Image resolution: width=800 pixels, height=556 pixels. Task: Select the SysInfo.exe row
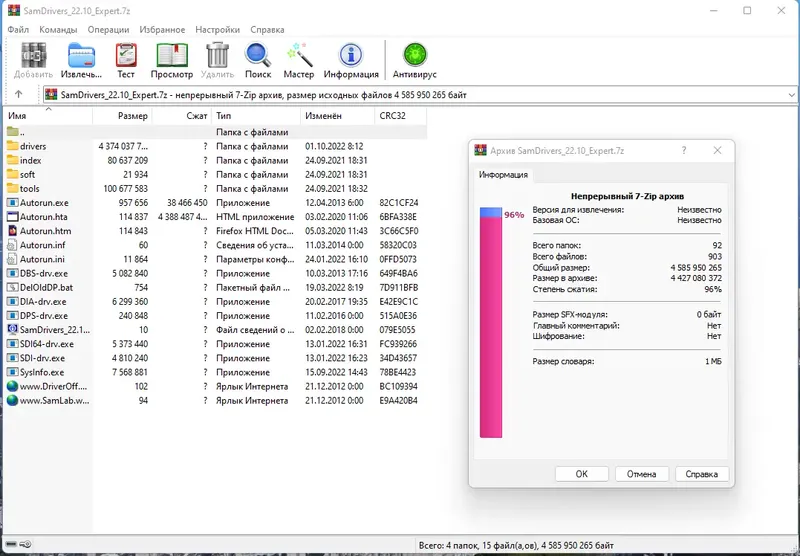coord(215,372)
